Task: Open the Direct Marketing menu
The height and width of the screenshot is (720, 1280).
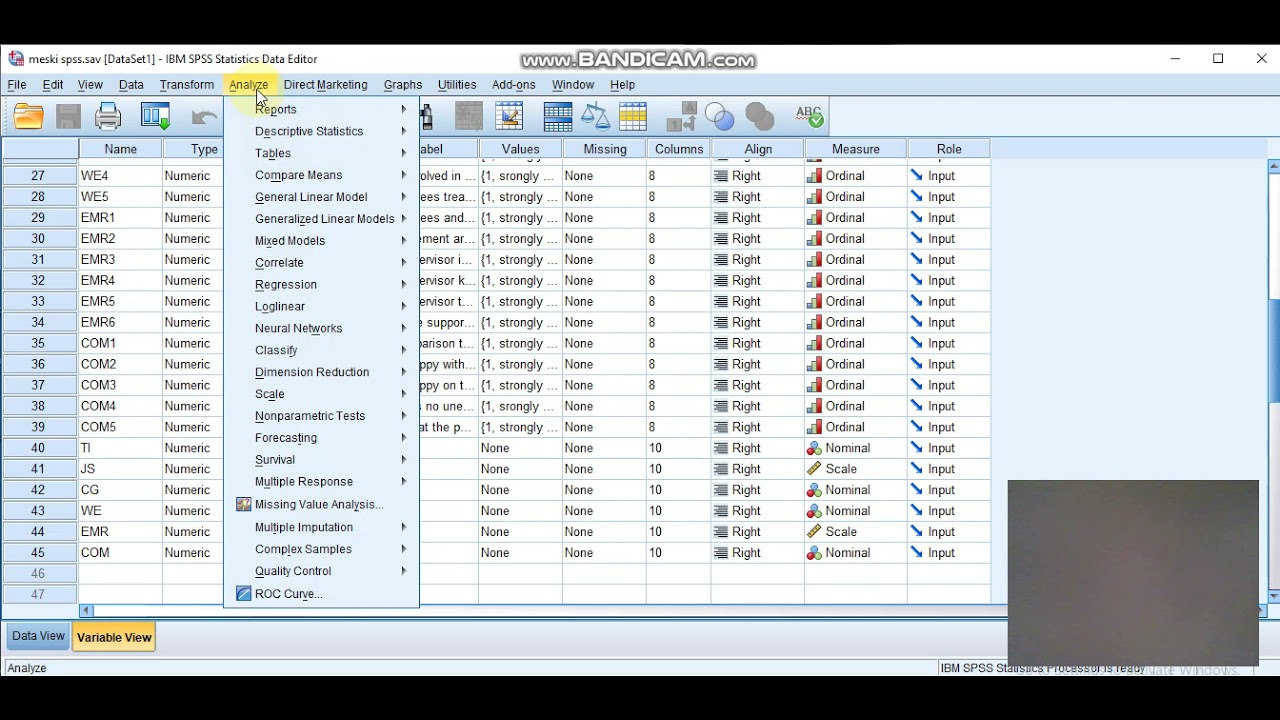Action: [326, 85]
